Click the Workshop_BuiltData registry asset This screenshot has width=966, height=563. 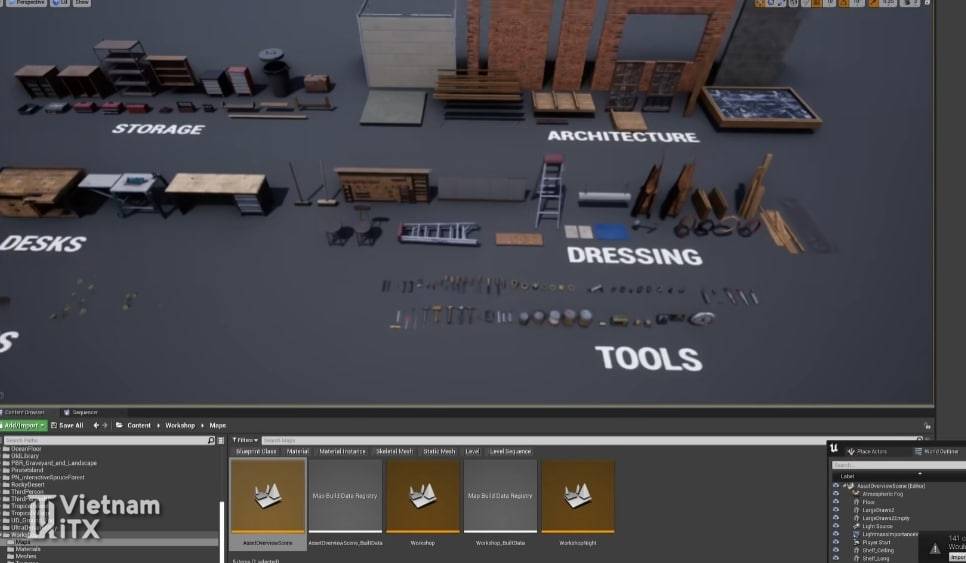point(500,496)
